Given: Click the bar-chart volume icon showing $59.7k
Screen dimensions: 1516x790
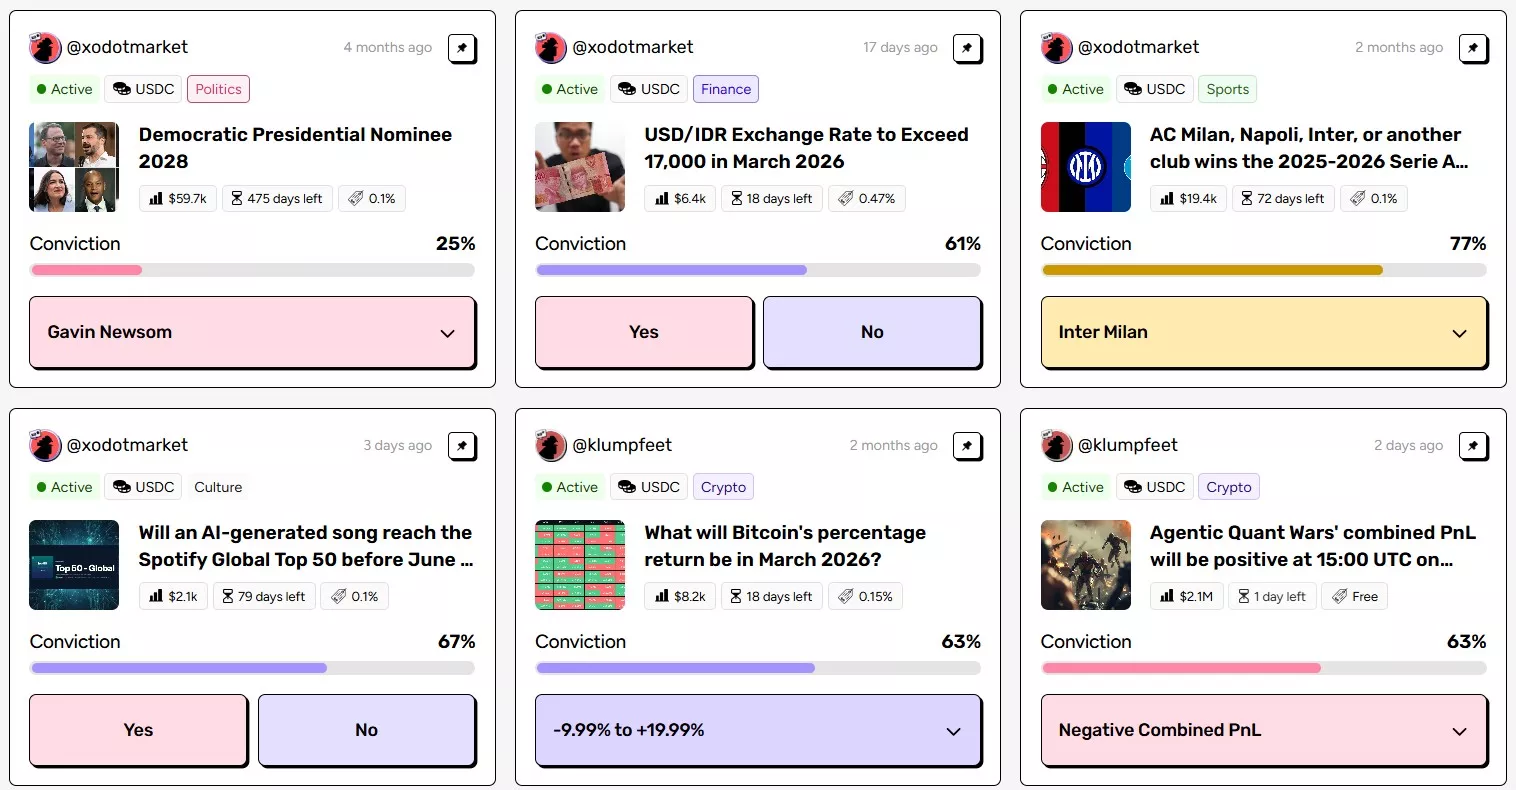Looking at the screenshot, I should (x=155, y=198).
